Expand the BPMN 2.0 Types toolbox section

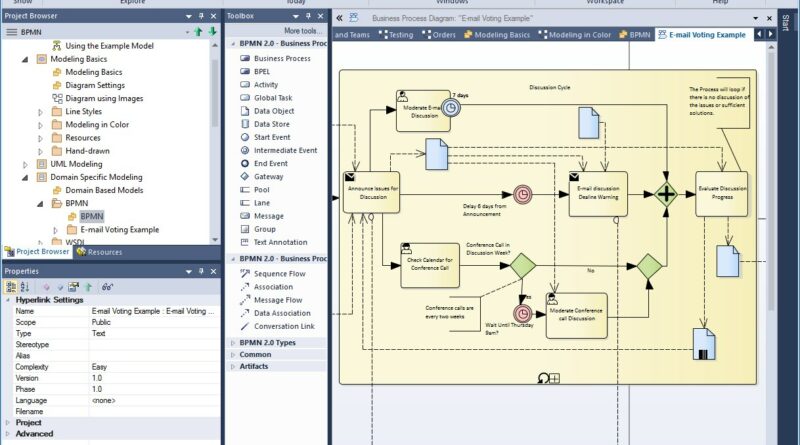click(x=233, y=343)
